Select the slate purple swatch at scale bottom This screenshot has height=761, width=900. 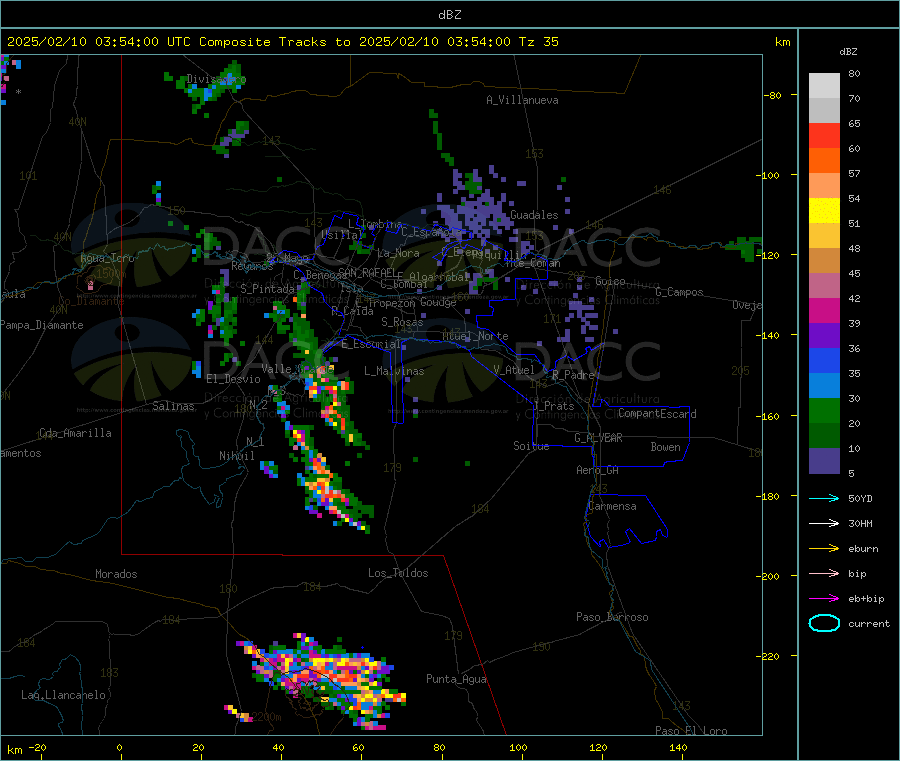coord(824,461)
